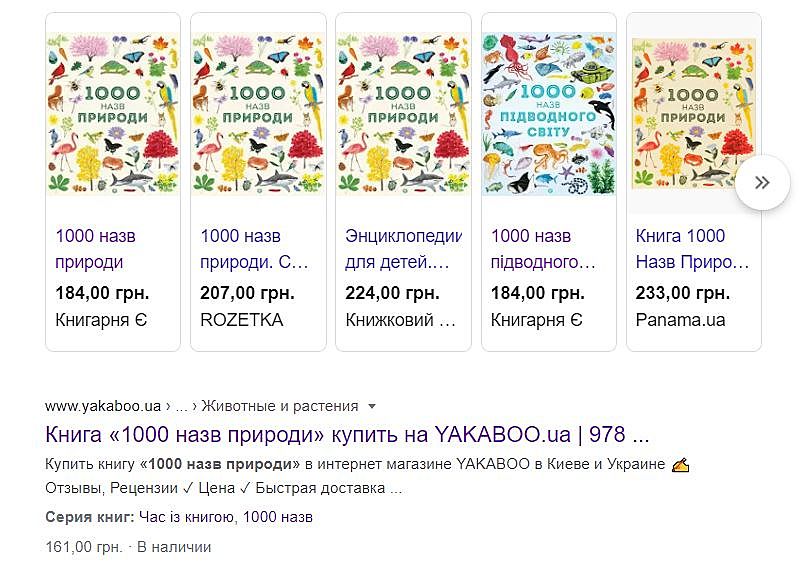Open the ROZETKA book cover image
Image resolution: width=808 pixels, height=587 pixels.
pyautogui.click(x=258, y=113)
